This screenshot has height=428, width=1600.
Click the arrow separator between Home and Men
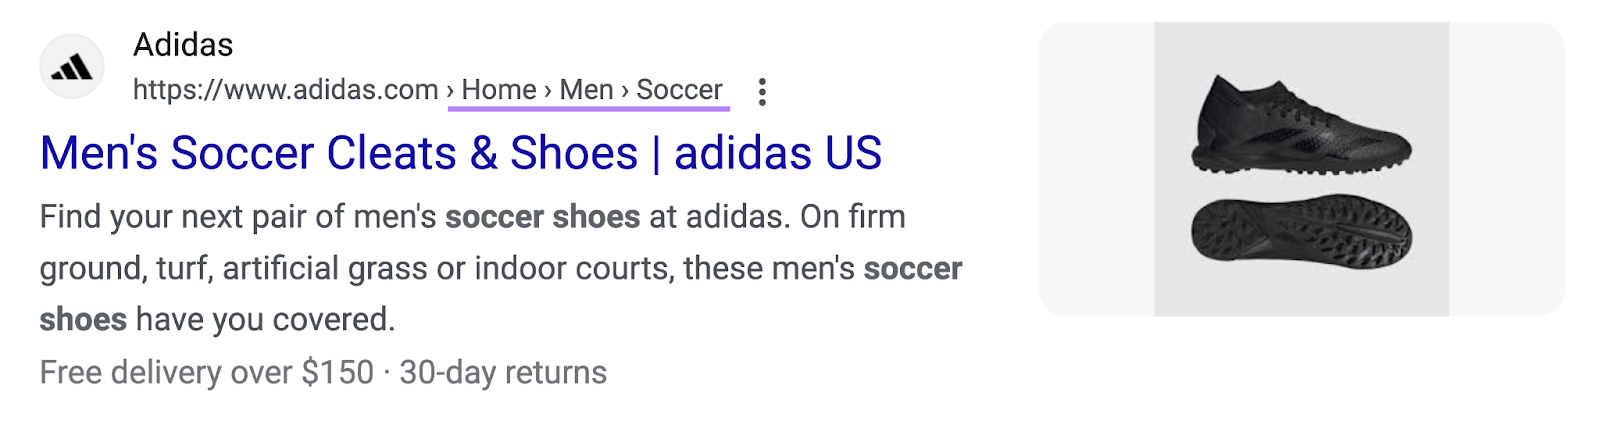[548, 91]
